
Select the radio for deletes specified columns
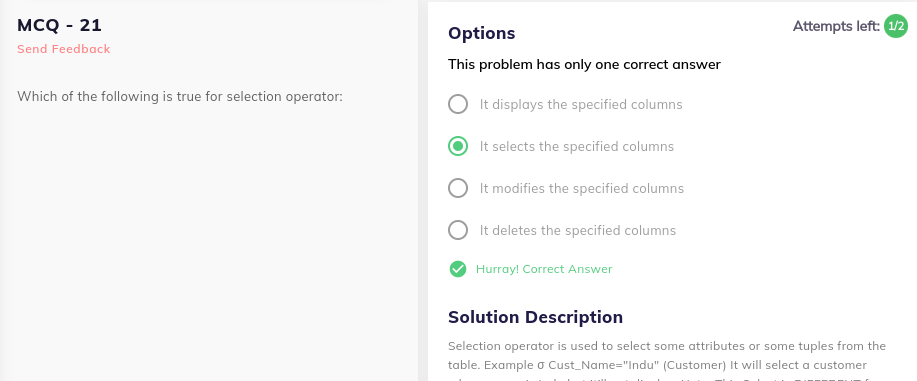458,230
